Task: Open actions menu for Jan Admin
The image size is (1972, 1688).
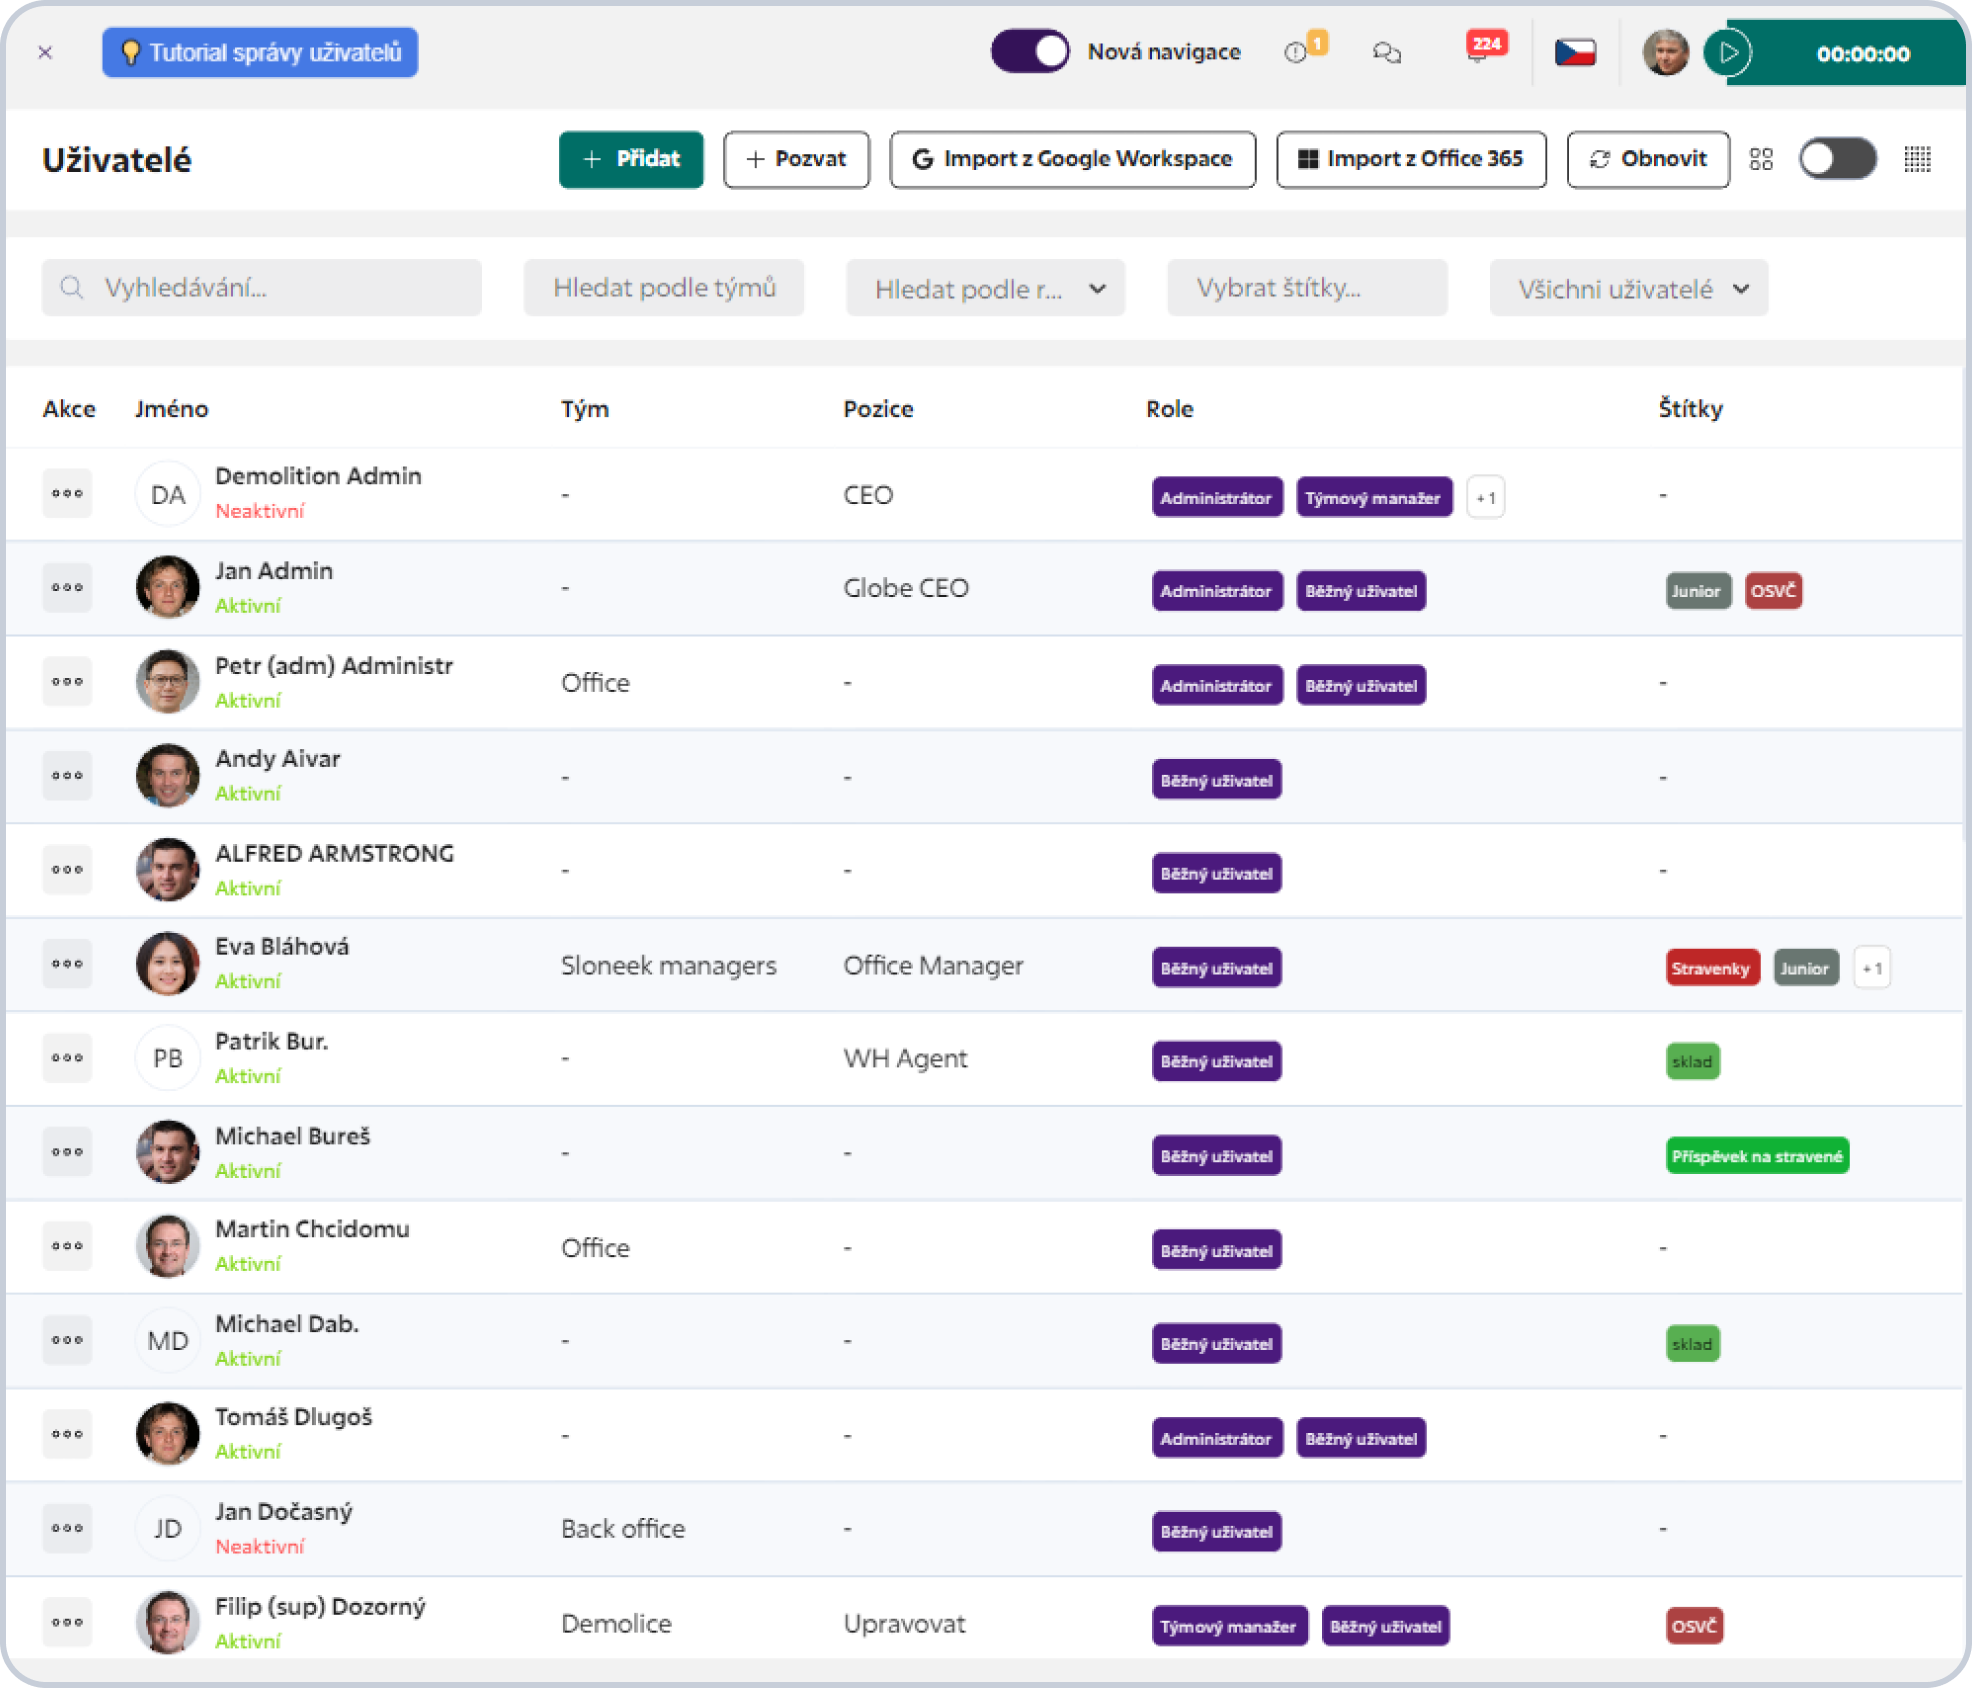Action: (67, 588)
